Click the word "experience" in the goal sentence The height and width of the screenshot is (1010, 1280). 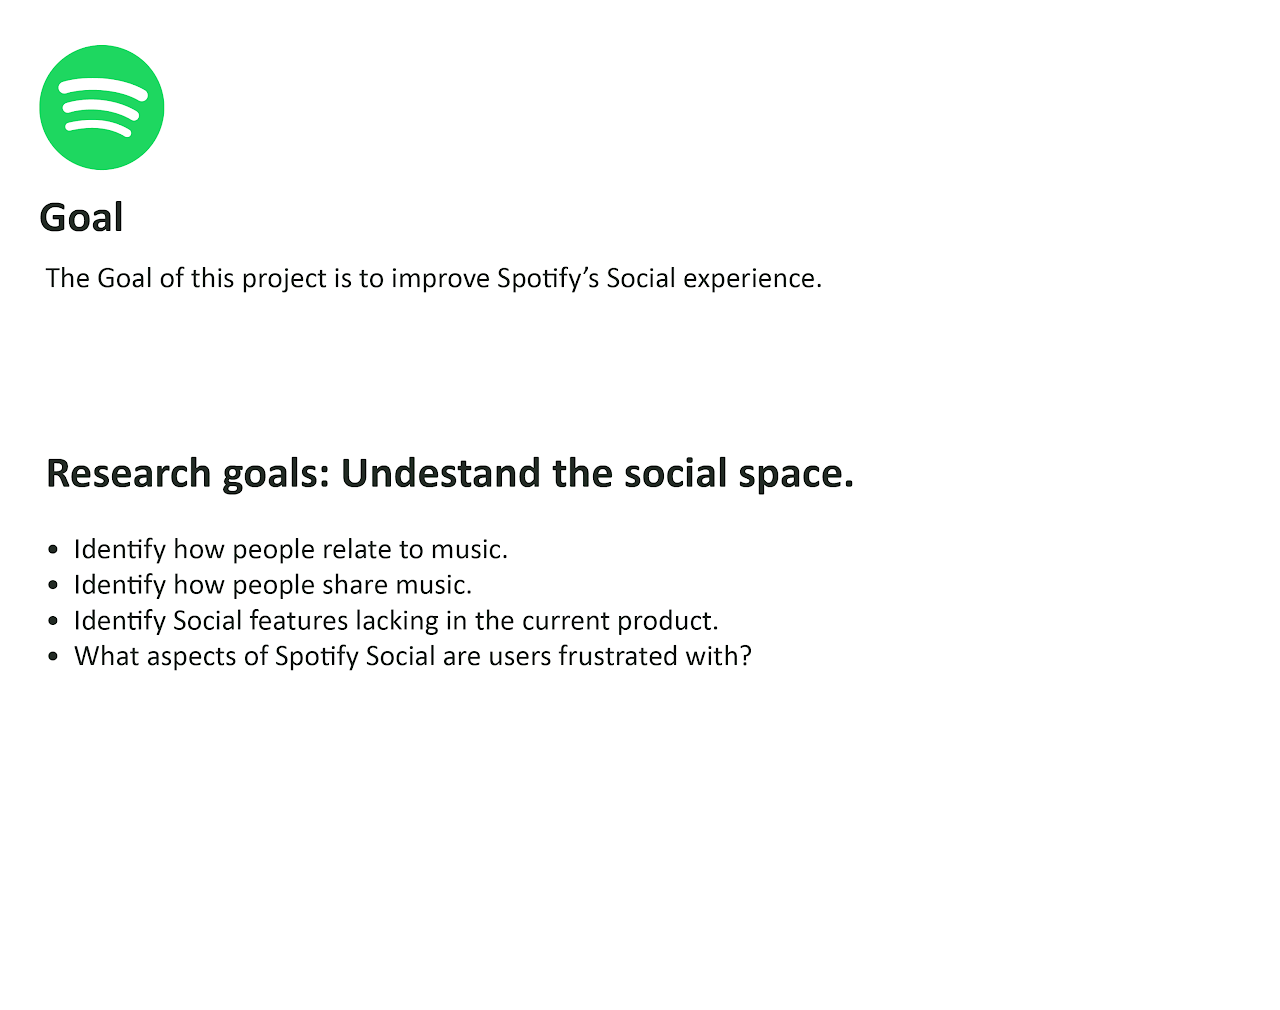pos(751,278)
